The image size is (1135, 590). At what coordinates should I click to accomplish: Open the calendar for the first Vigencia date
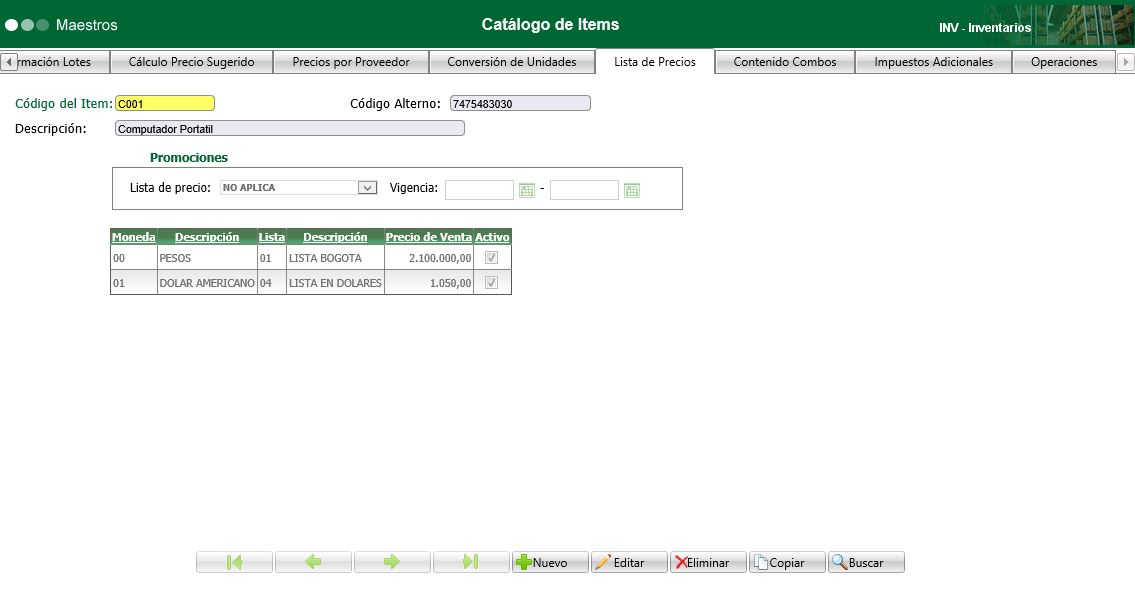click(x=527, y=189)
